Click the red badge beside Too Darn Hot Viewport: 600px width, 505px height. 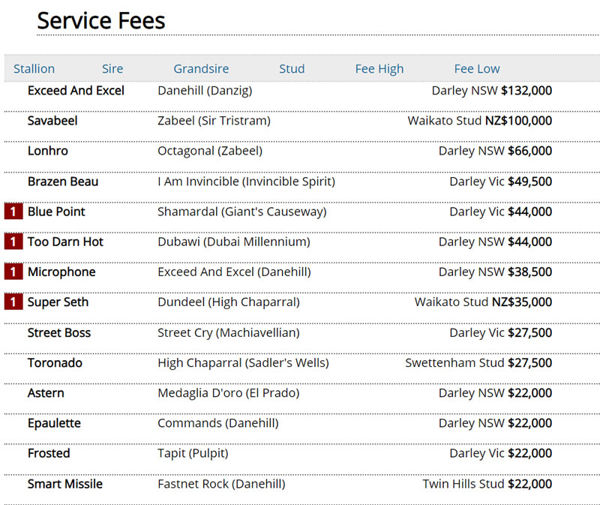click(13, 242)
